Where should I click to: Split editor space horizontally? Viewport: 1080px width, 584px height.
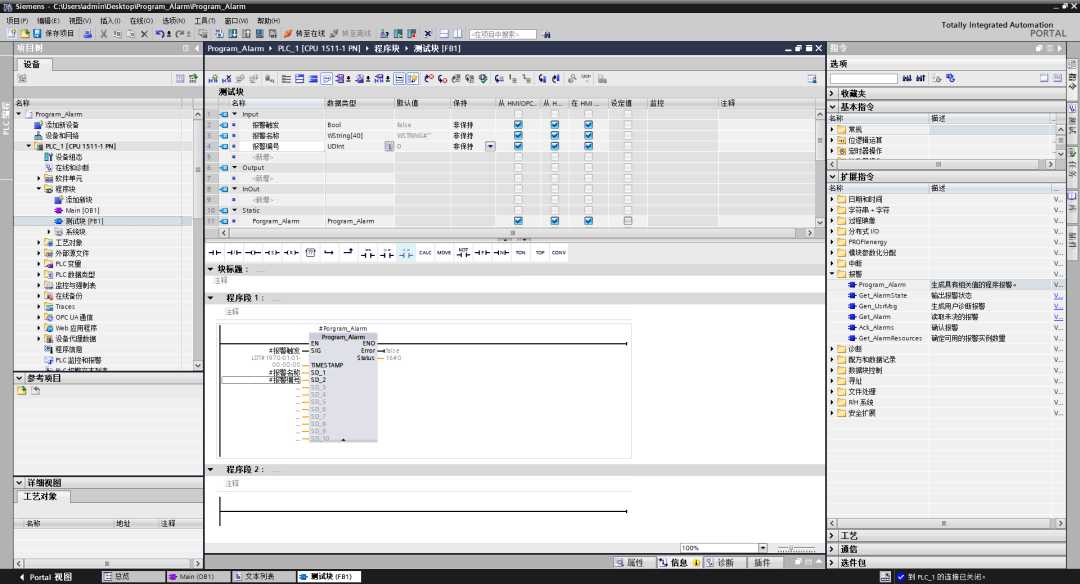point(444,33)
